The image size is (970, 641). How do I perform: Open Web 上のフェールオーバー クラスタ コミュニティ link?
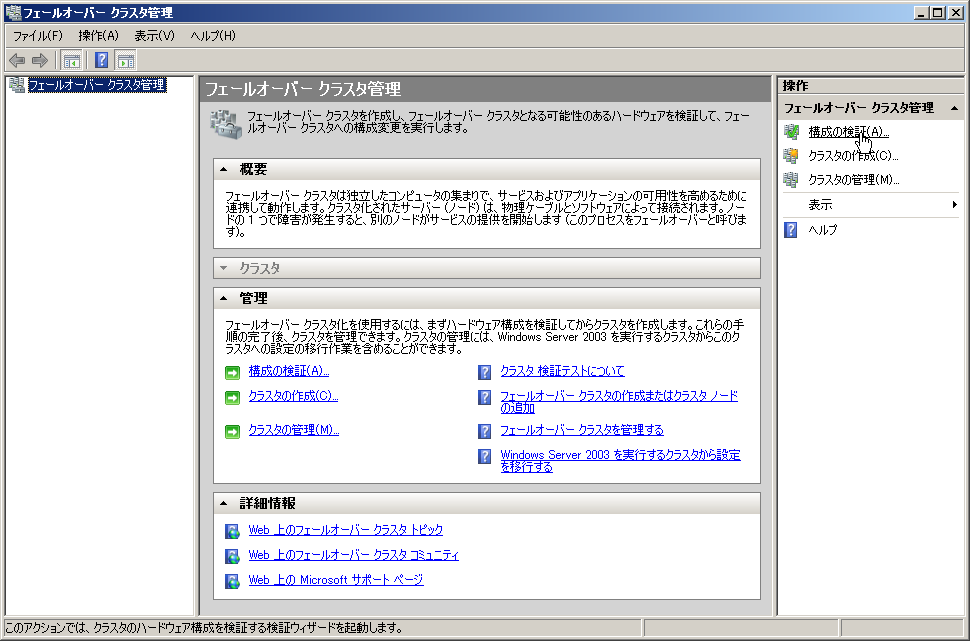point(354,555)
